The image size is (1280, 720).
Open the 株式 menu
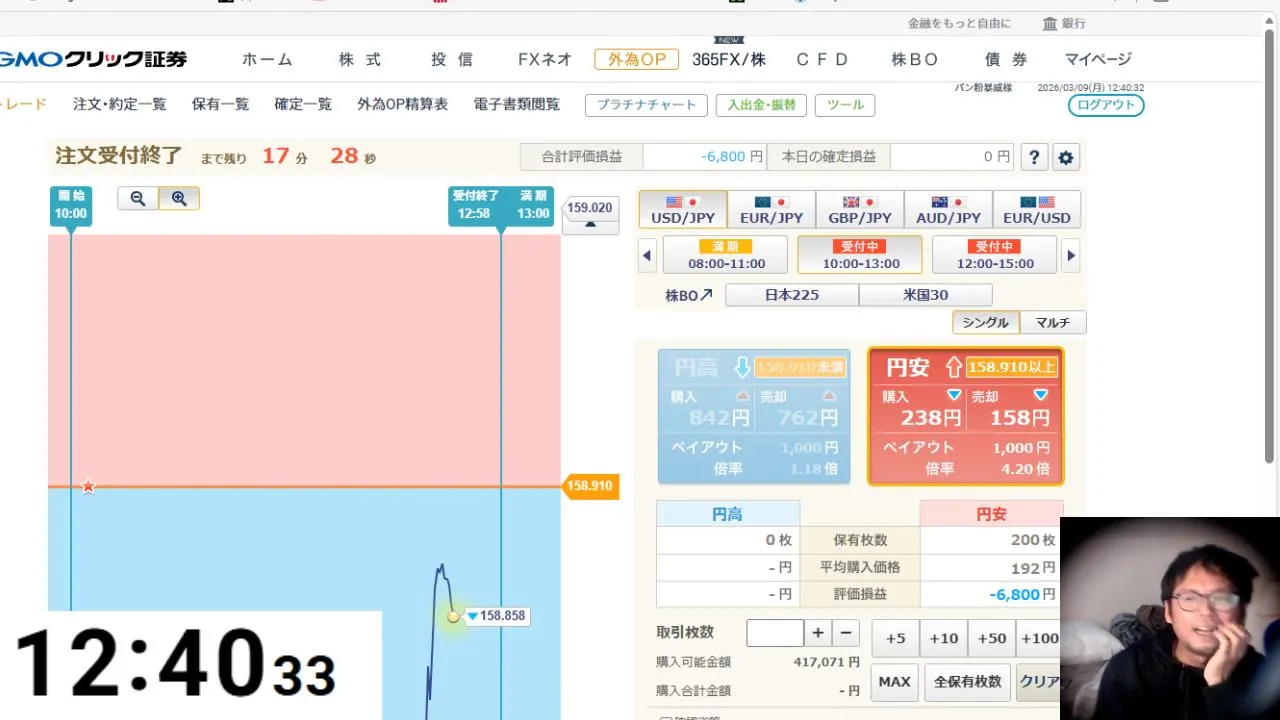[360, 59]
